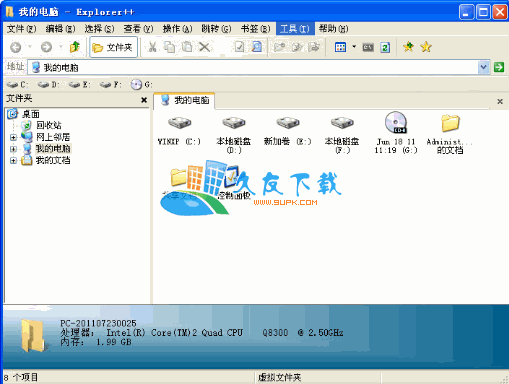Select the CD drive (G:) disc icon
The image size is (509, 384).
[396, 122]
